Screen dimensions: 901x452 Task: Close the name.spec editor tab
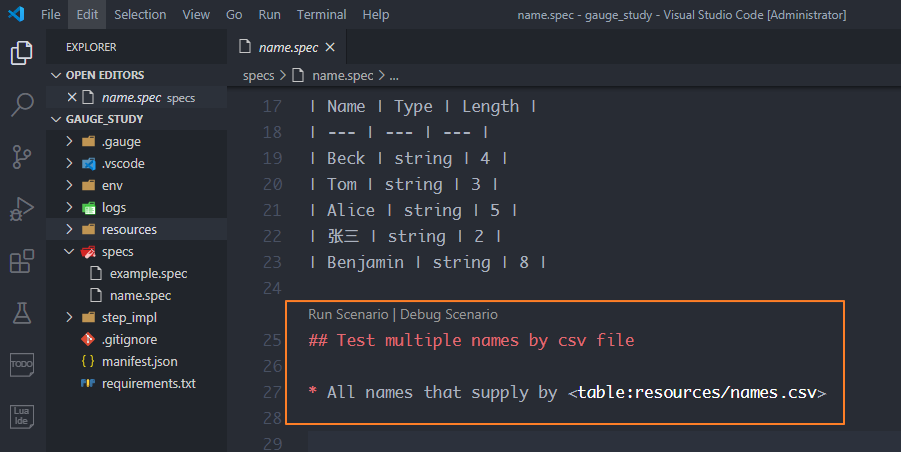click(330, 47)
